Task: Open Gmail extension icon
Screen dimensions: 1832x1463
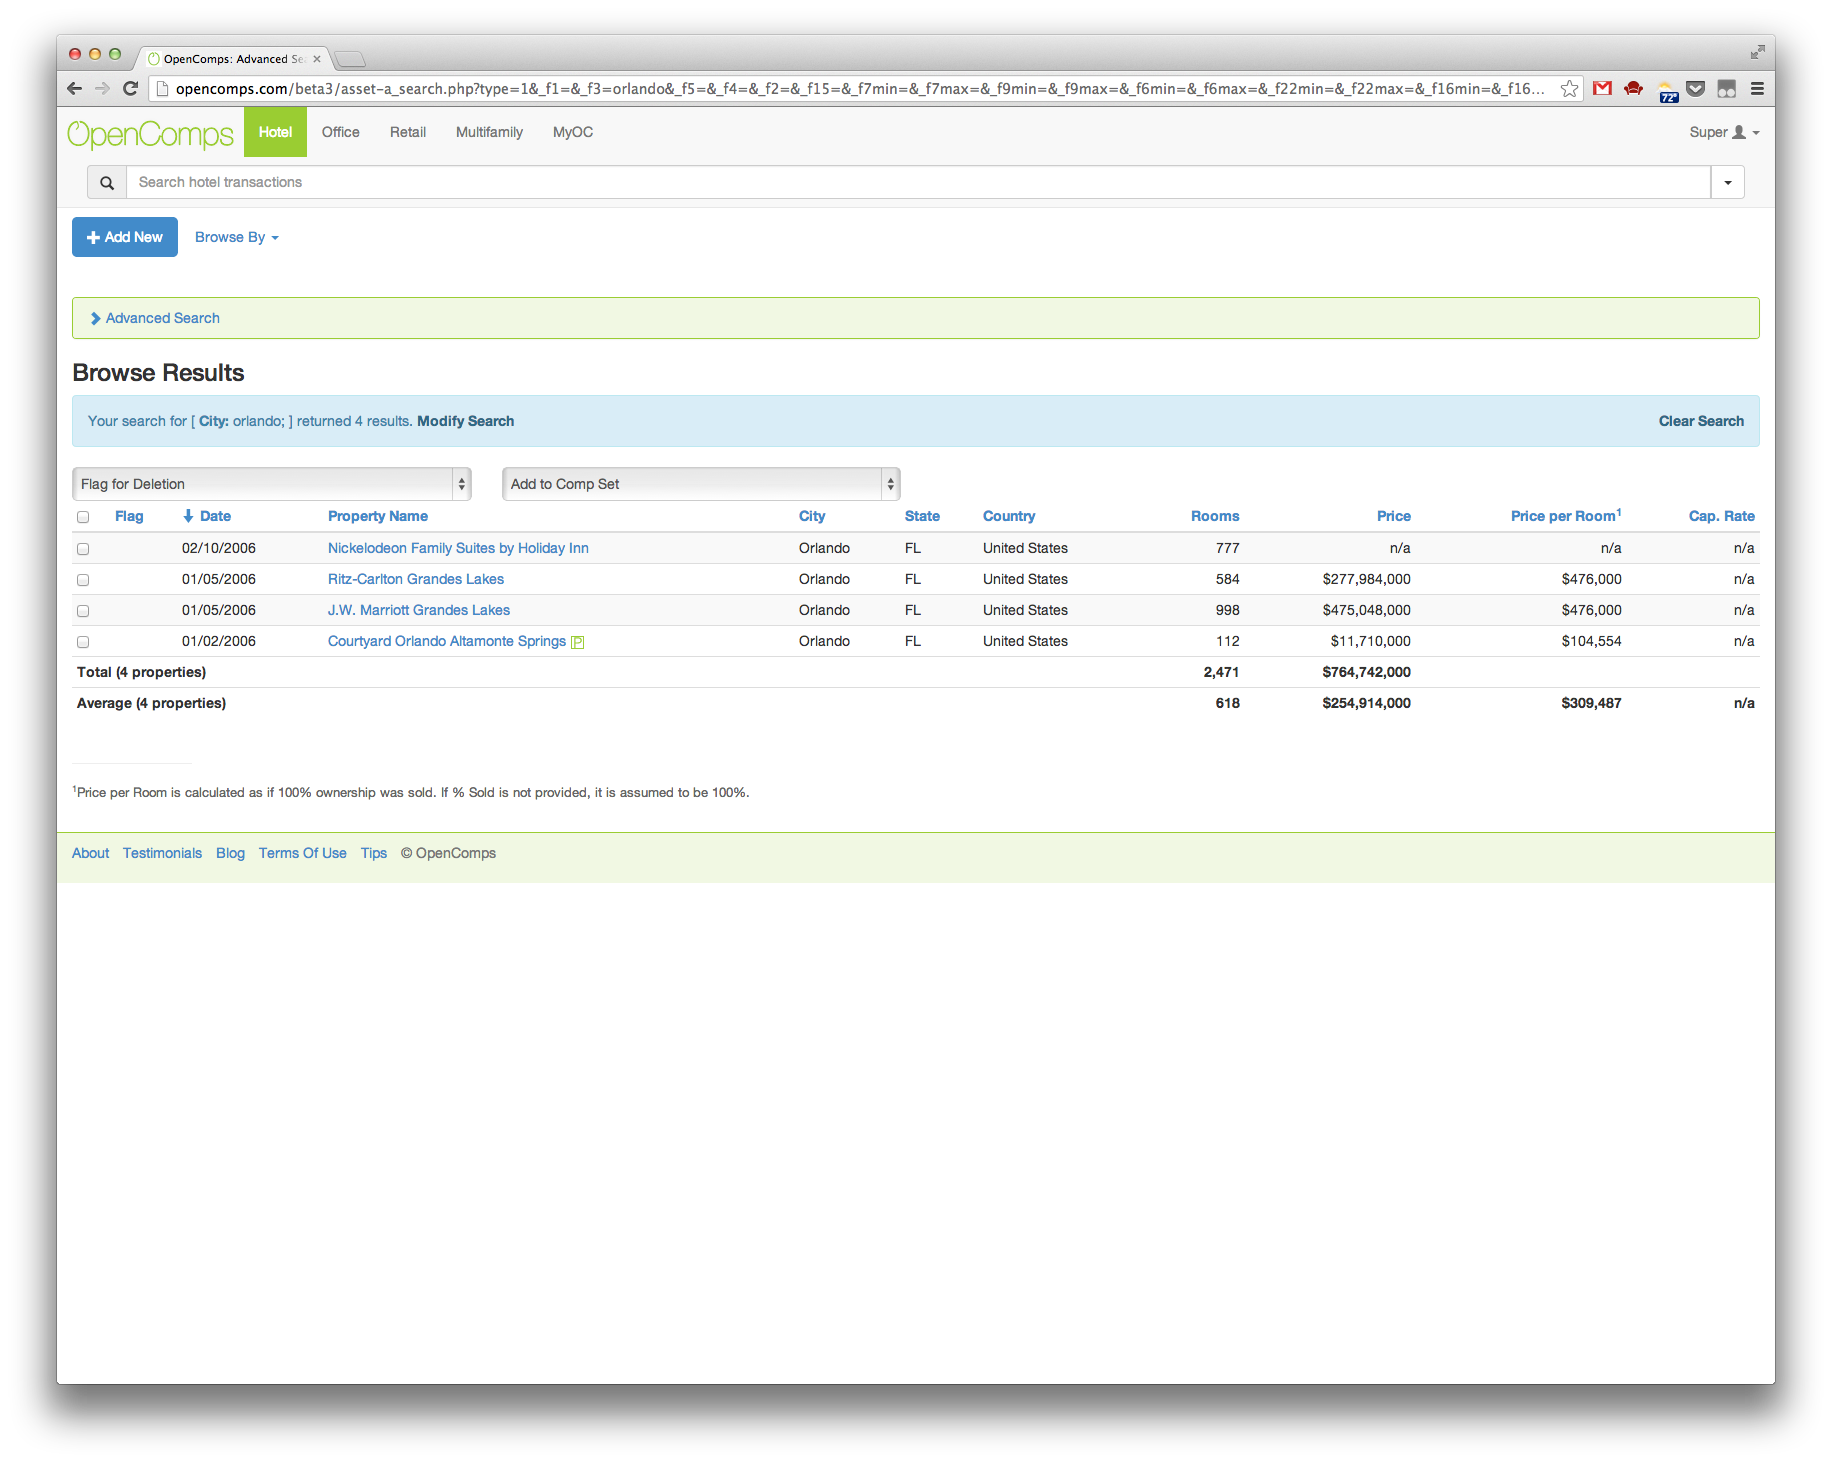Action: [x=1602, y=89]
